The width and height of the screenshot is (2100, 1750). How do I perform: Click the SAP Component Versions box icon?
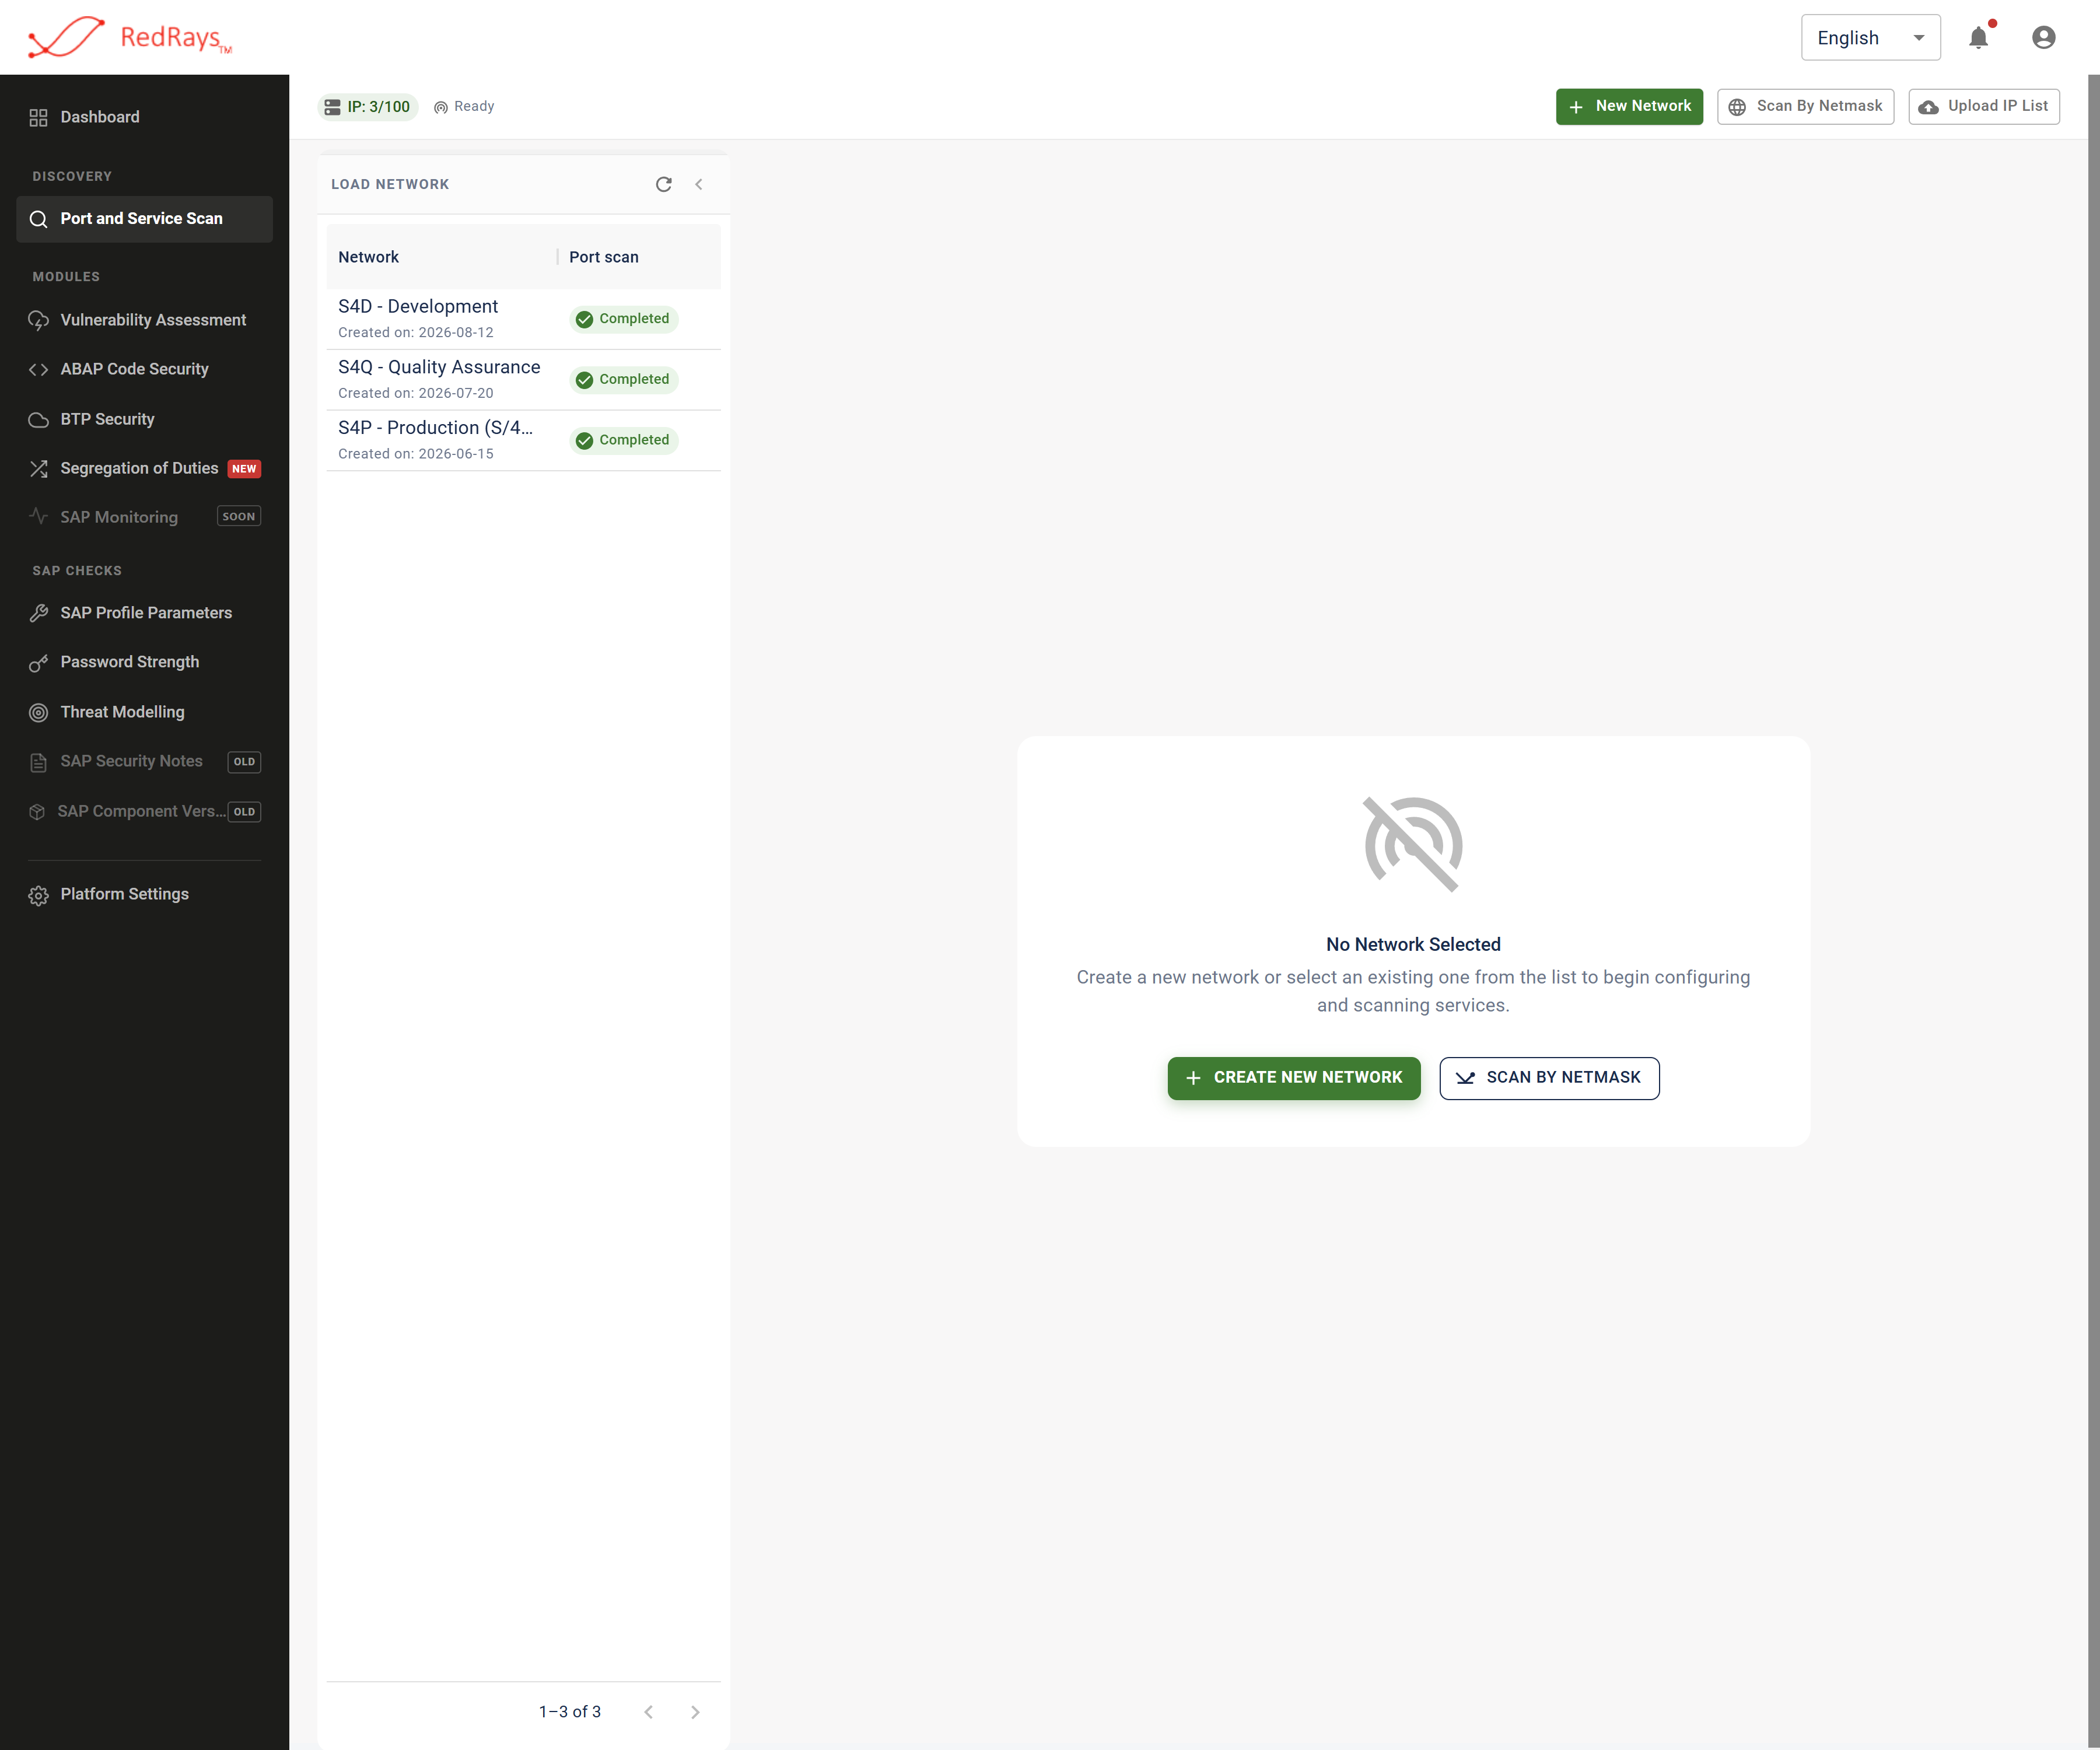click(x=37, y=812)
